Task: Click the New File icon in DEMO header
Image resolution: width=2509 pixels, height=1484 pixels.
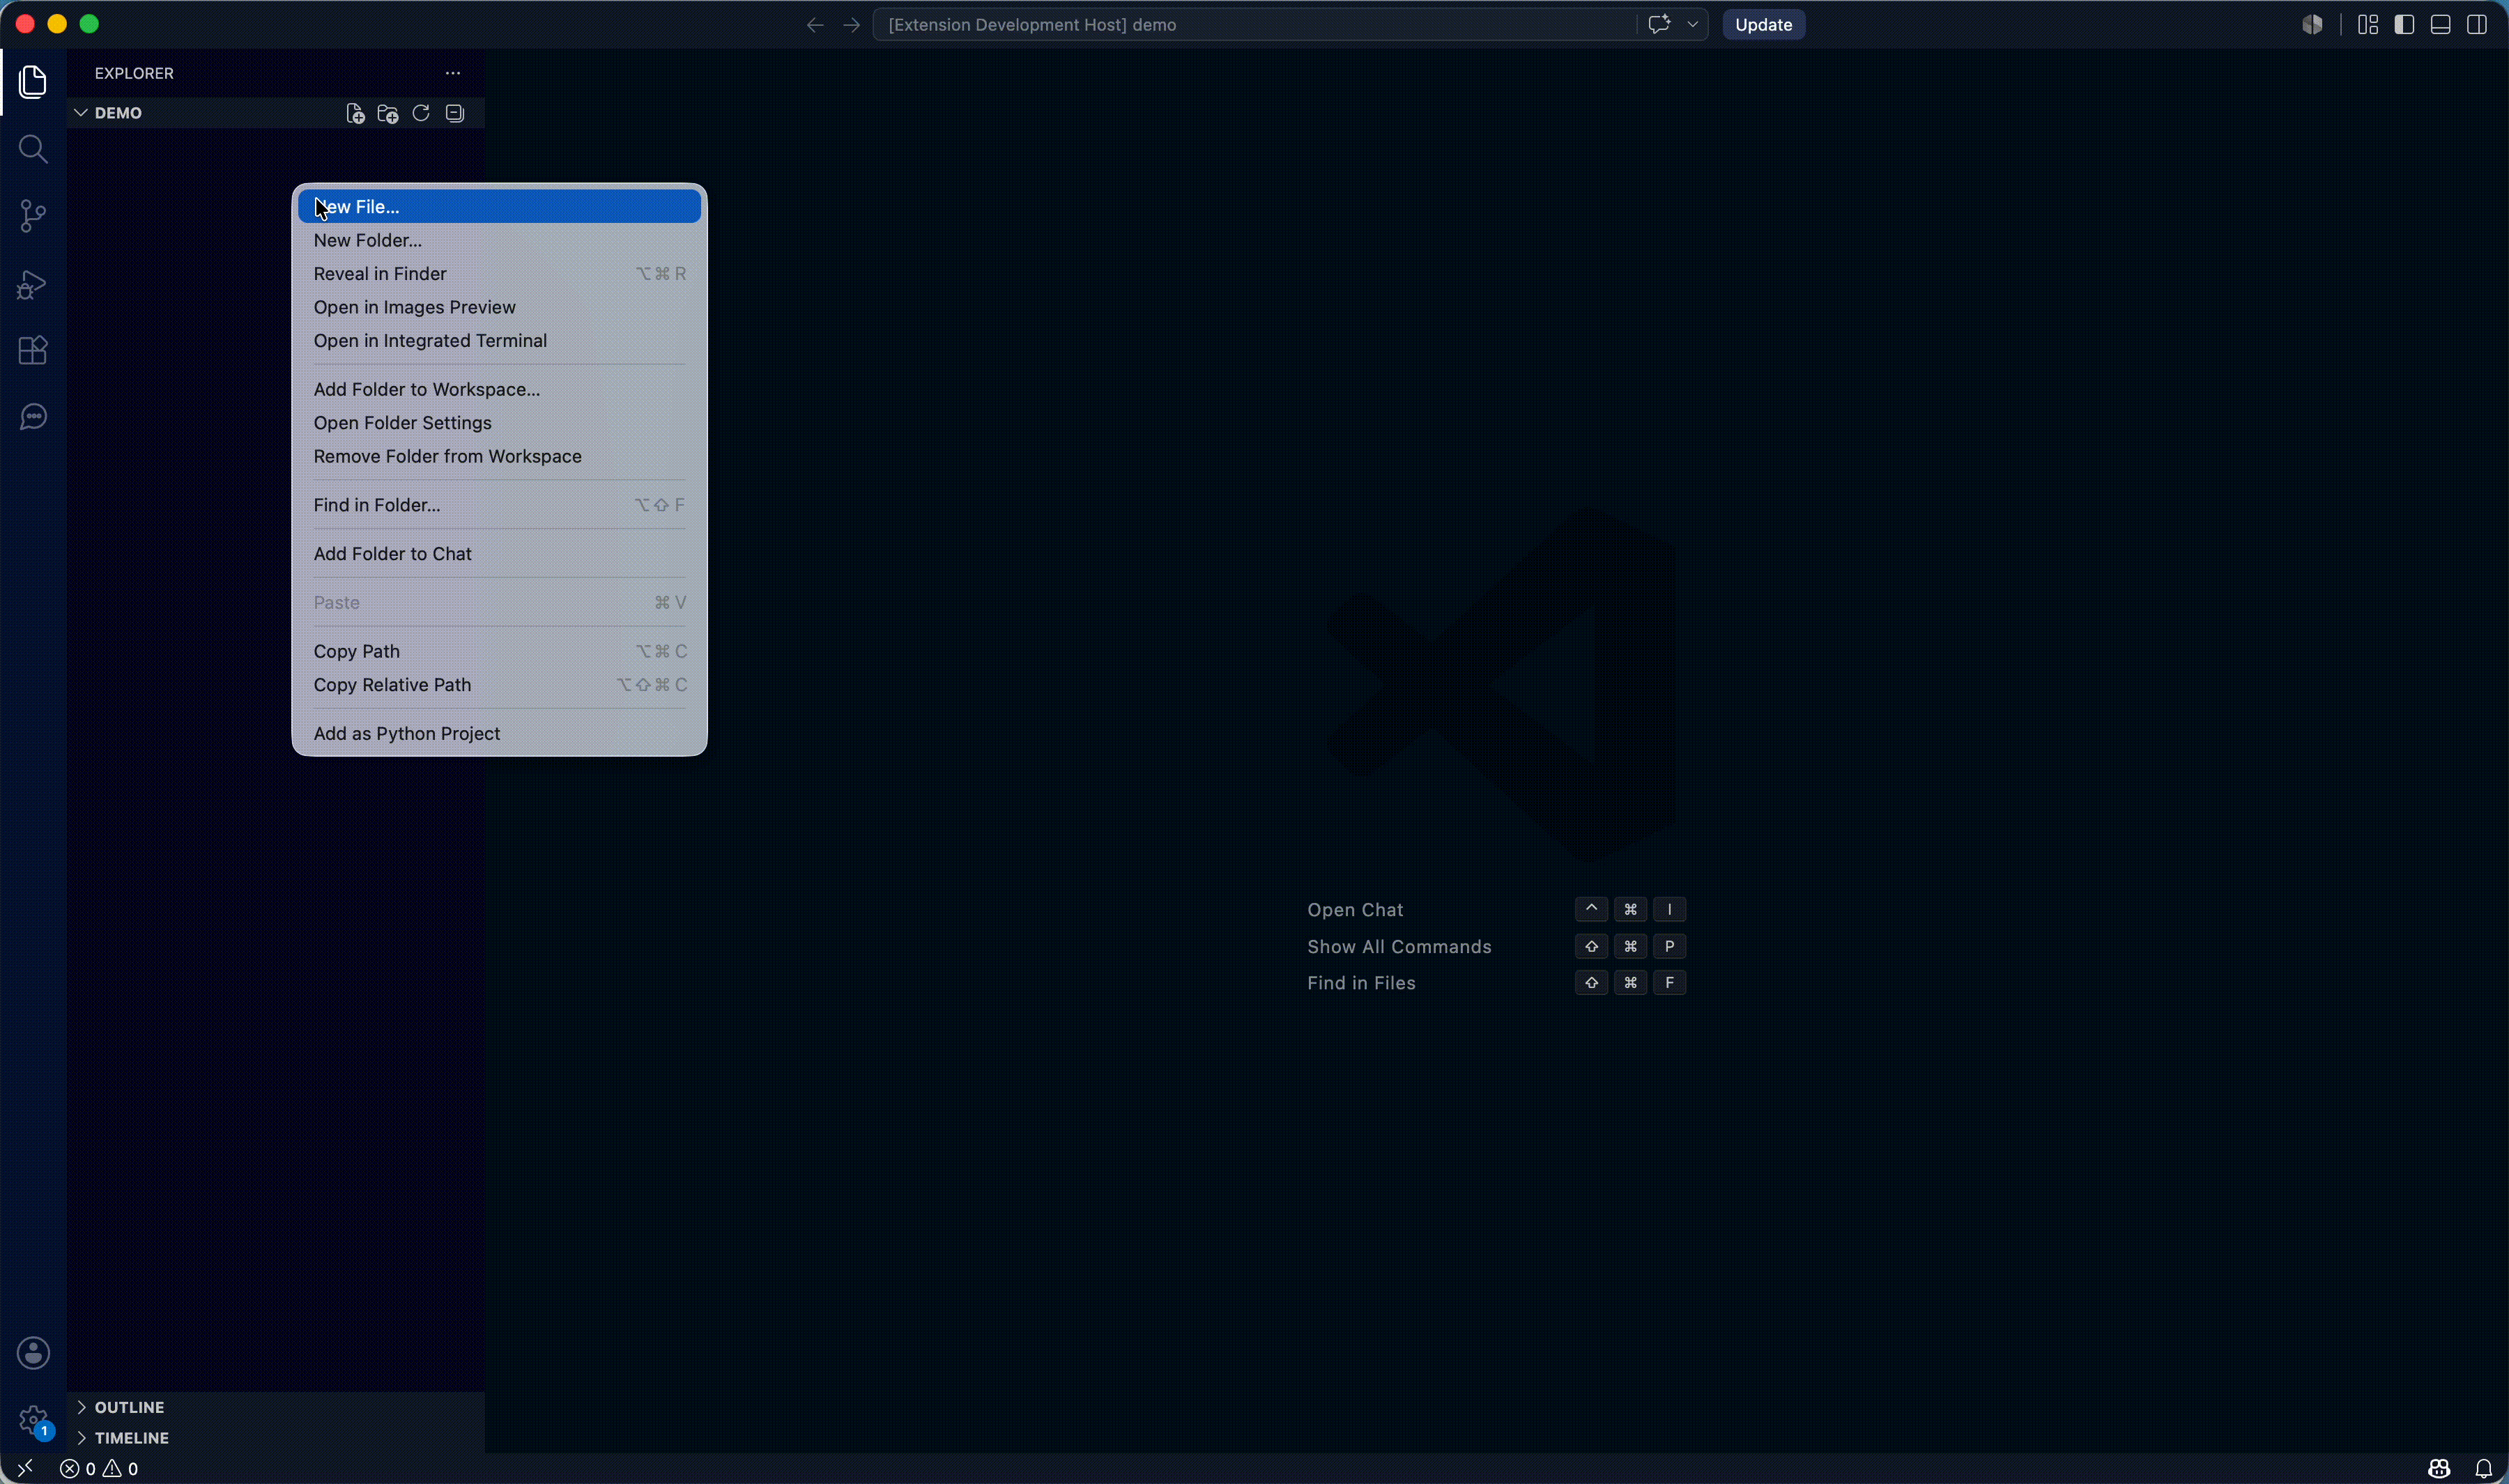Action: 355,113
